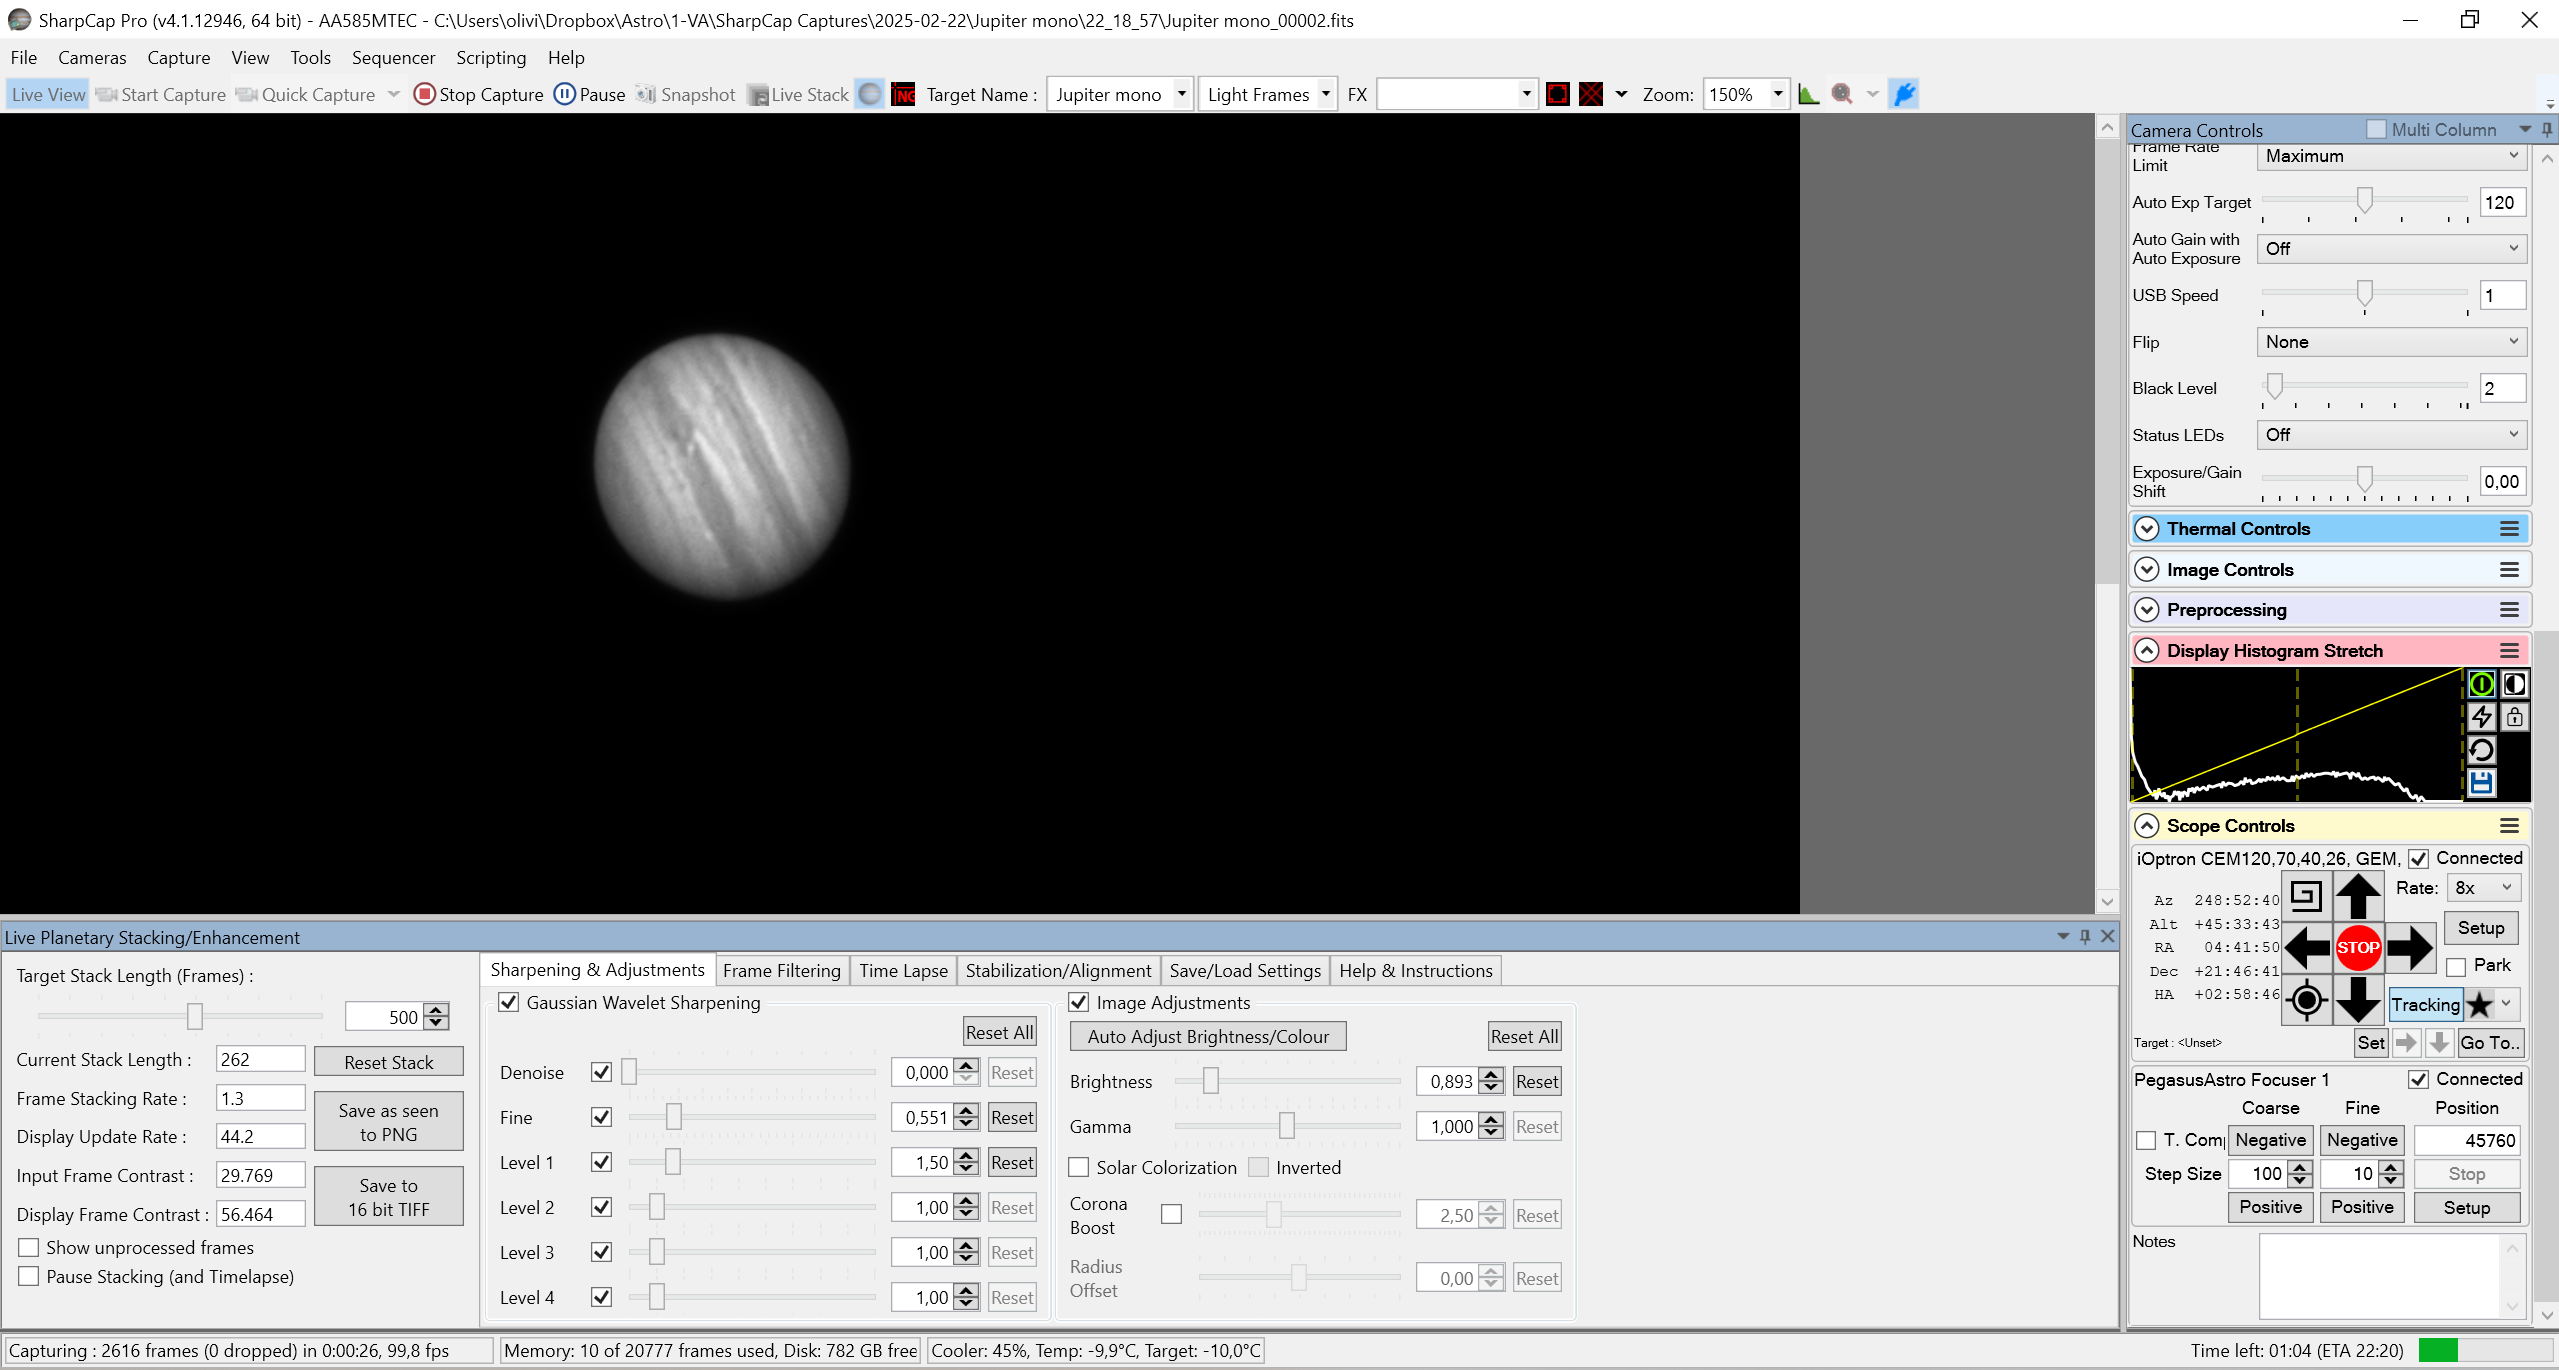Click the Pause capture toolbar button
2559x1370 pixels.
click(590, 94)
